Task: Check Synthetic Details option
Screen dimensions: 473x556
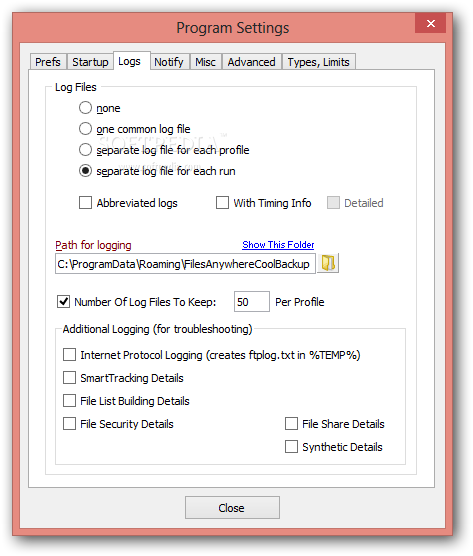Action: point(291,447)
